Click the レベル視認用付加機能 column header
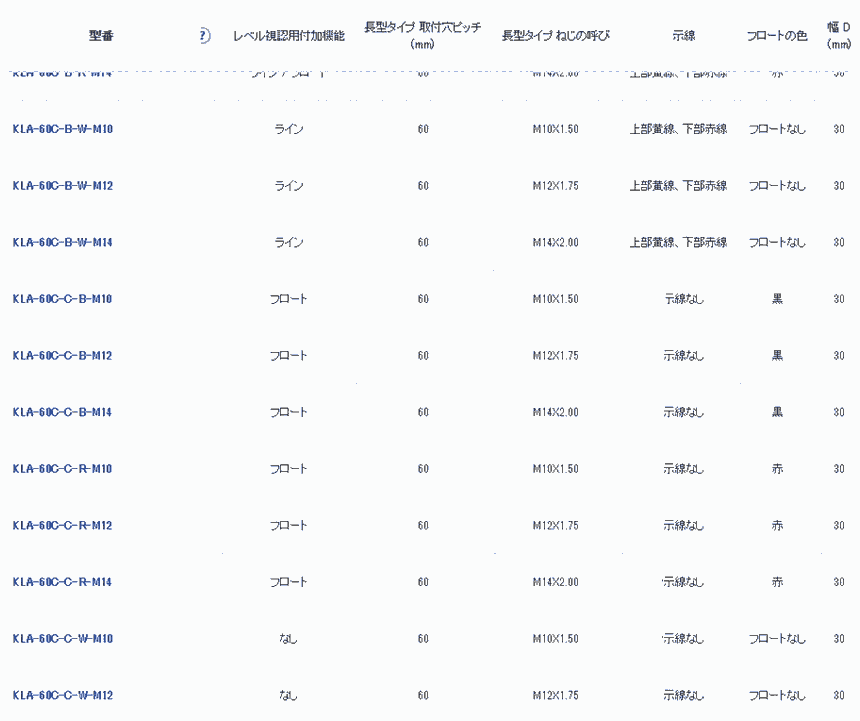Viewport: 860px width, 721px height. pyautogui.click(x=288, y=36)
